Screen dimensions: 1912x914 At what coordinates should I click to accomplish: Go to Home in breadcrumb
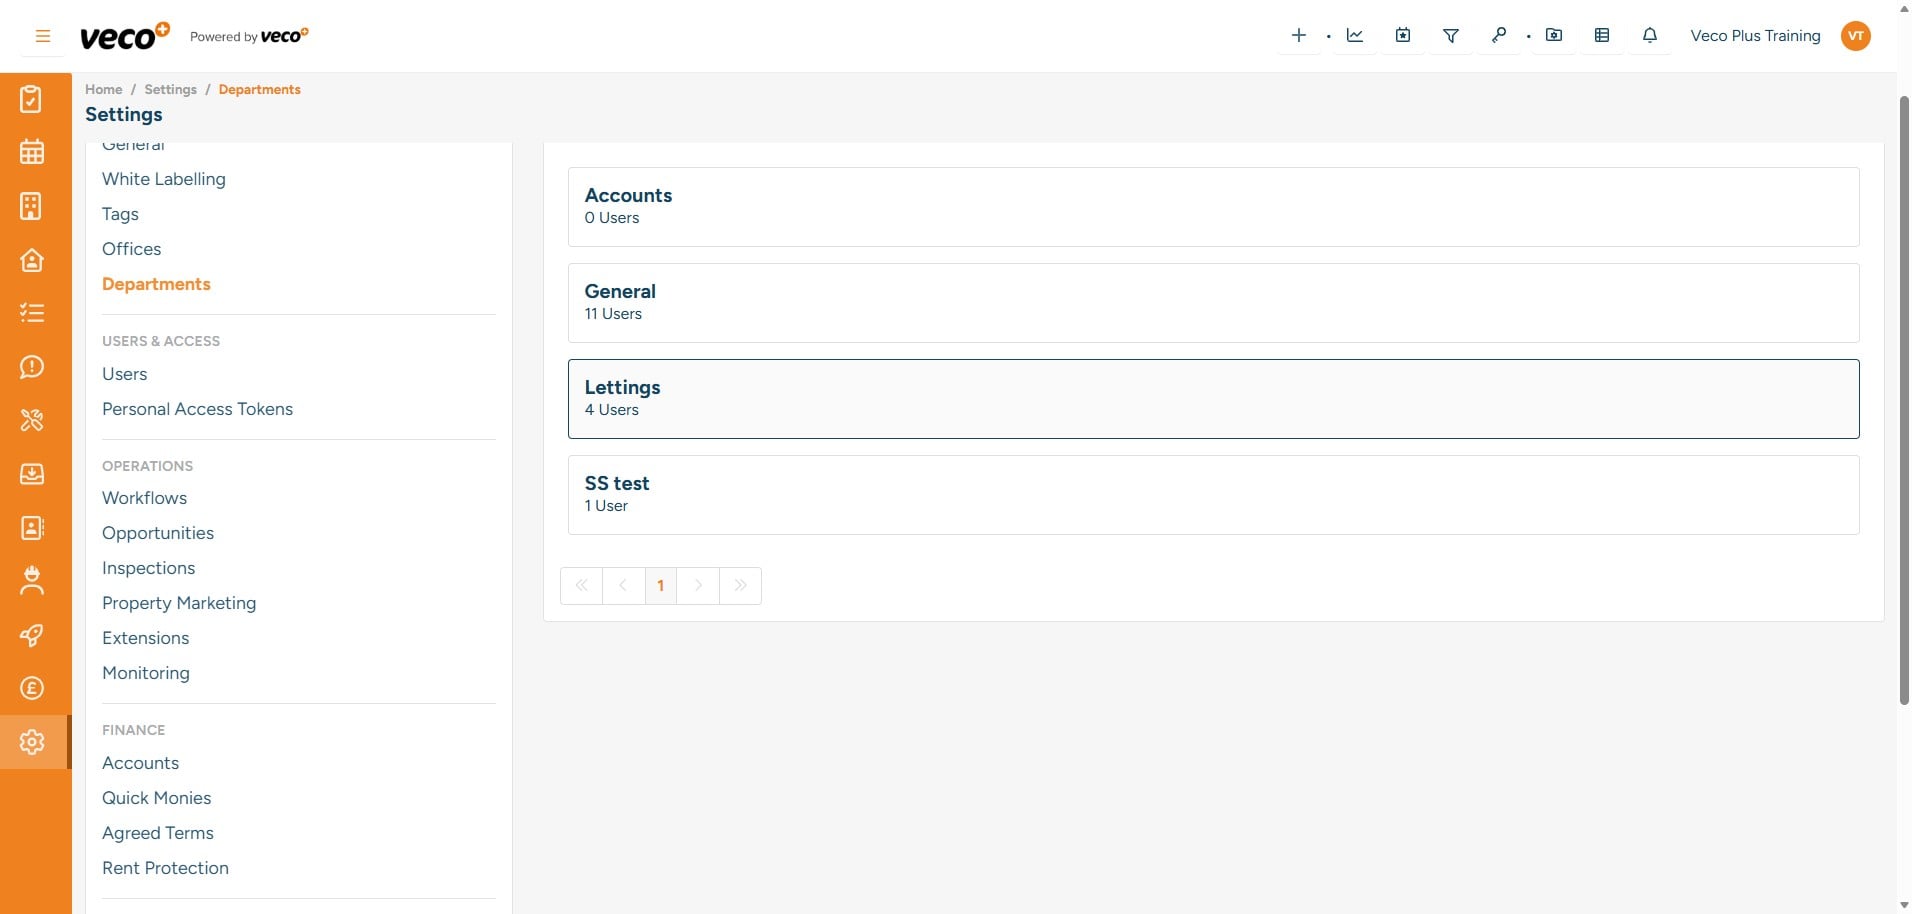(104, 89)
